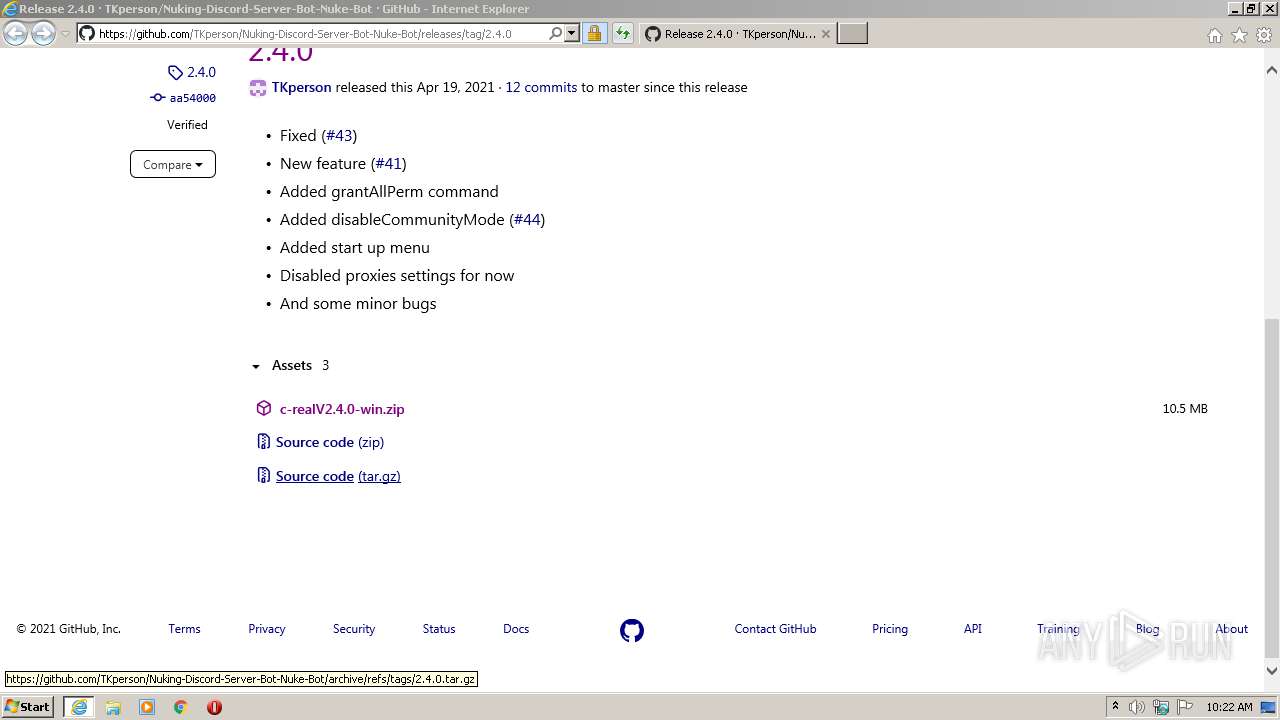This screenshot has height=720, width=1280.
Task: Open Contact GitHub footer link
Action: click(775, 629)
